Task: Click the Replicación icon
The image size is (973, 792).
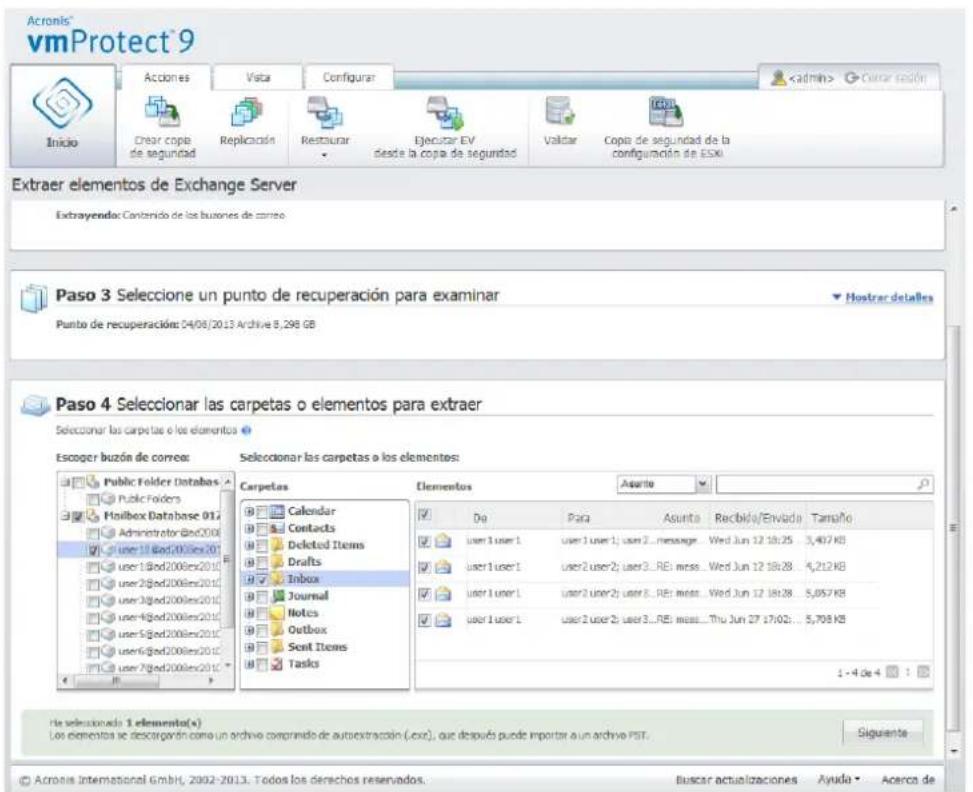Action: [246, 112]
